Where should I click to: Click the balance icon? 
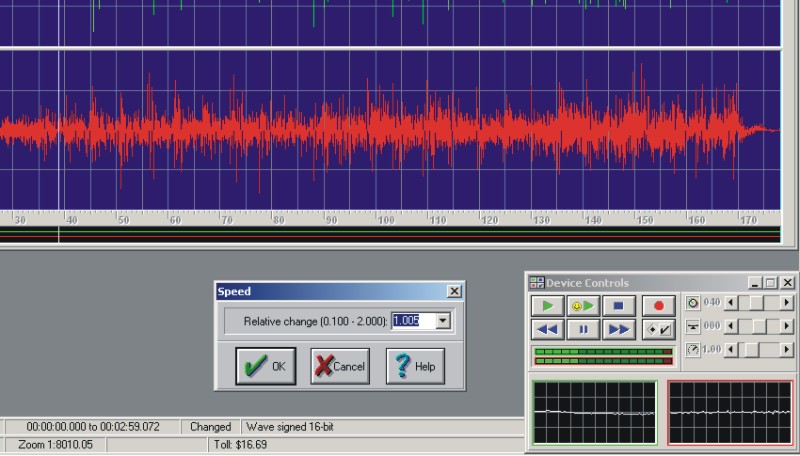point(693,326)
